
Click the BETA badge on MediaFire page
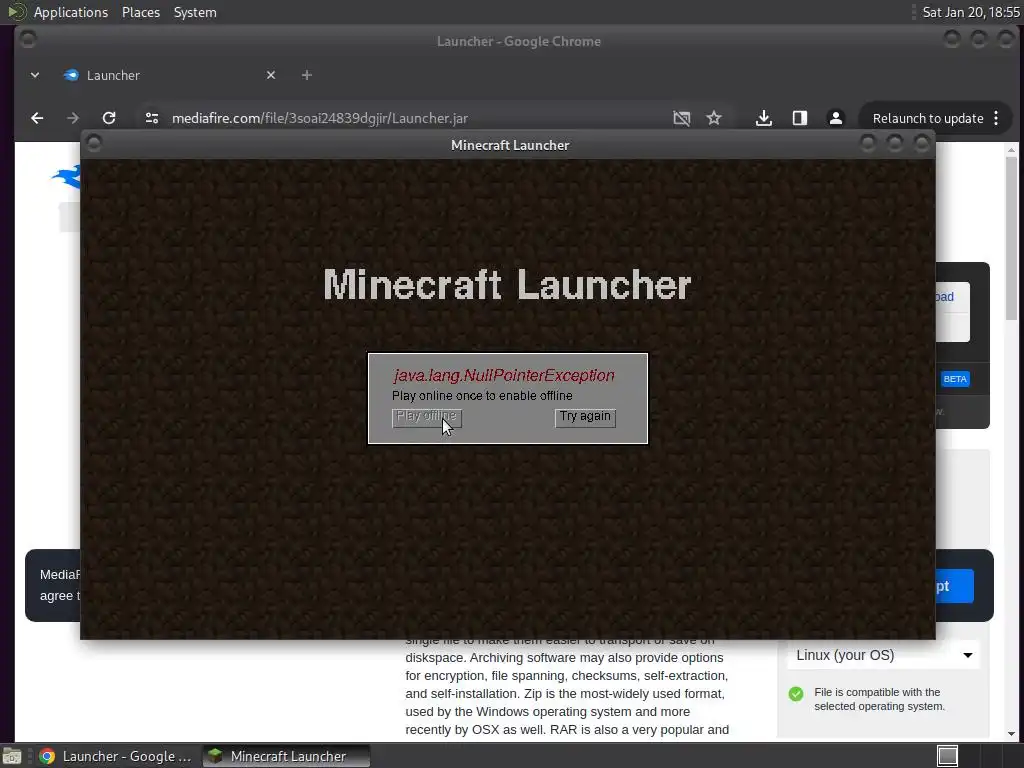(955, 379)
